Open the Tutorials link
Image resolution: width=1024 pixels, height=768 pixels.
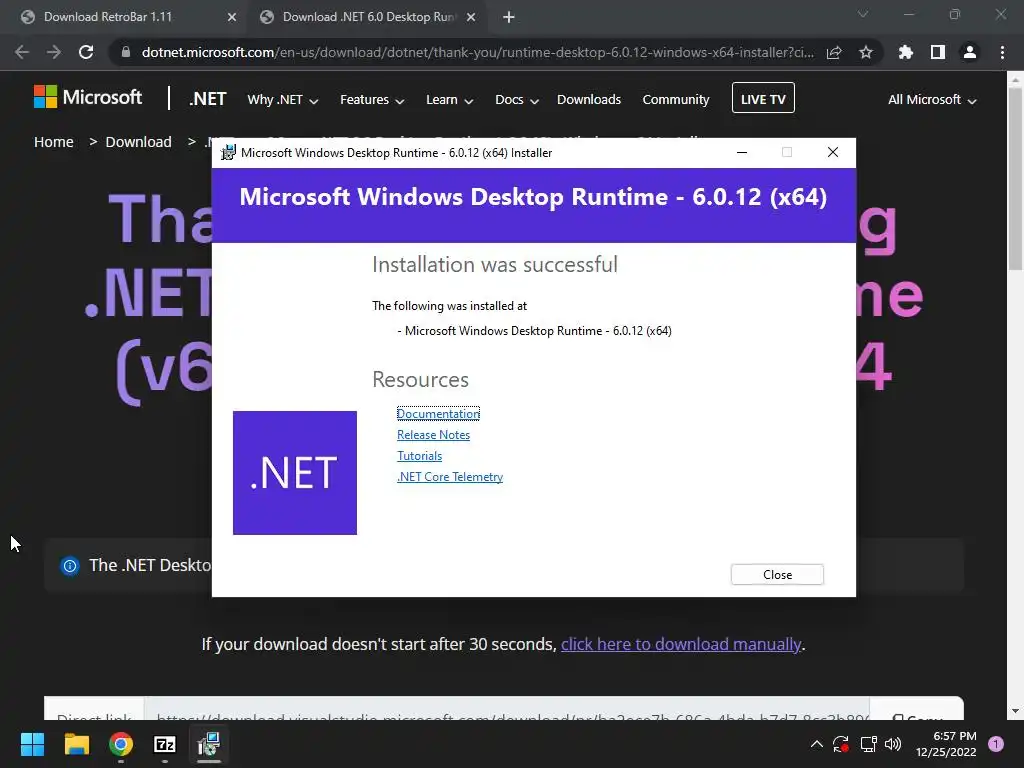coord(419,456)
